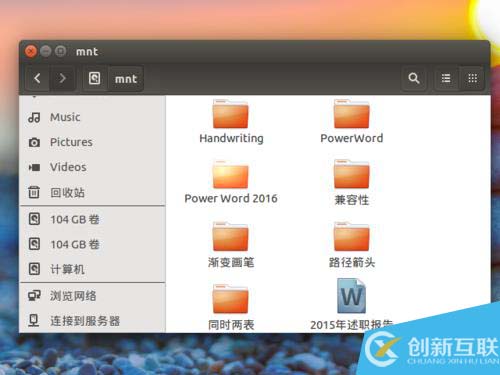Click the 计算机 drive icon
Image resolution: width=500 pixels, height=375 pixels.
[34, 269]
